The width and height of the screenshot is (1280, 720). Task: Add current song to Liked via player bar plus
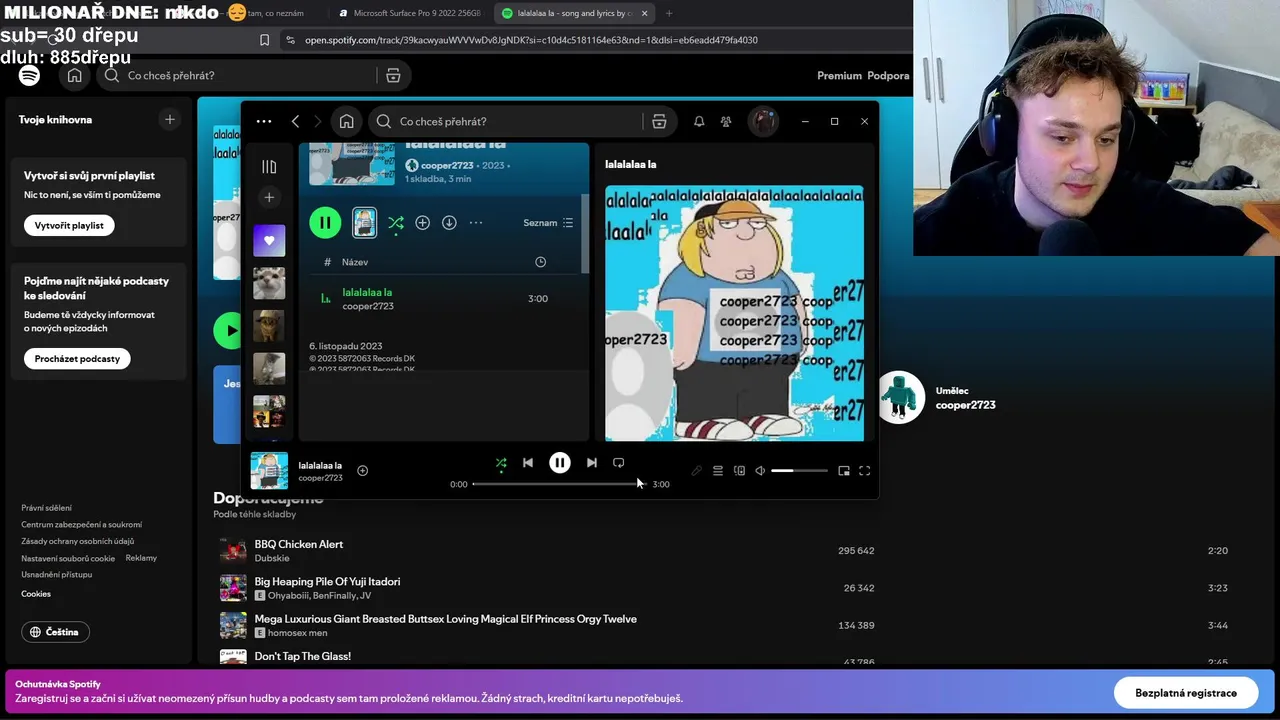coord(362,471)
